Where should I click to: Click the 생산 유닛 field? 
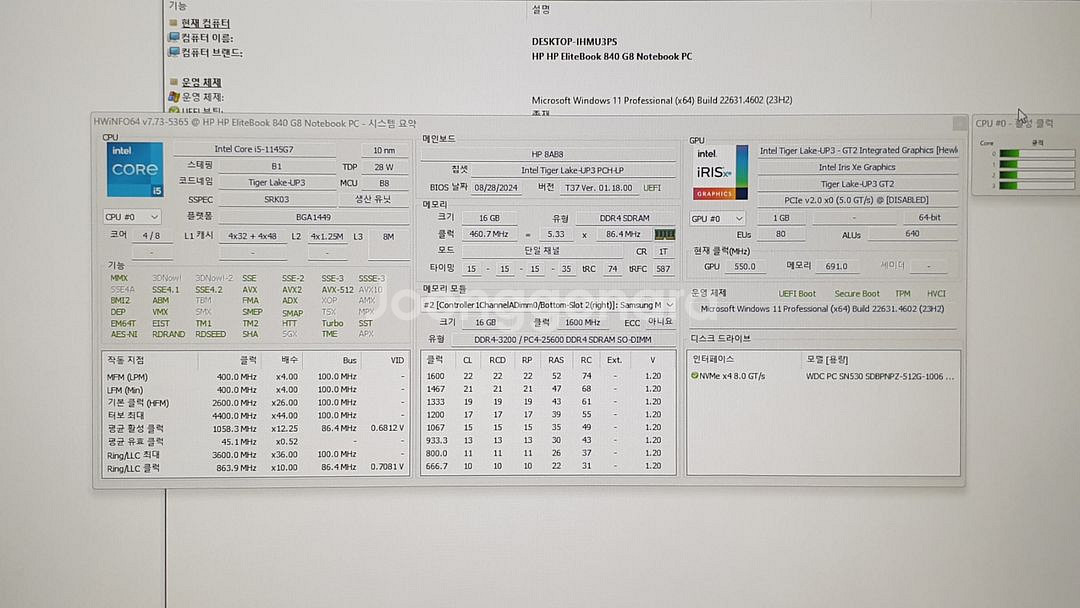[x=373, y=199]
